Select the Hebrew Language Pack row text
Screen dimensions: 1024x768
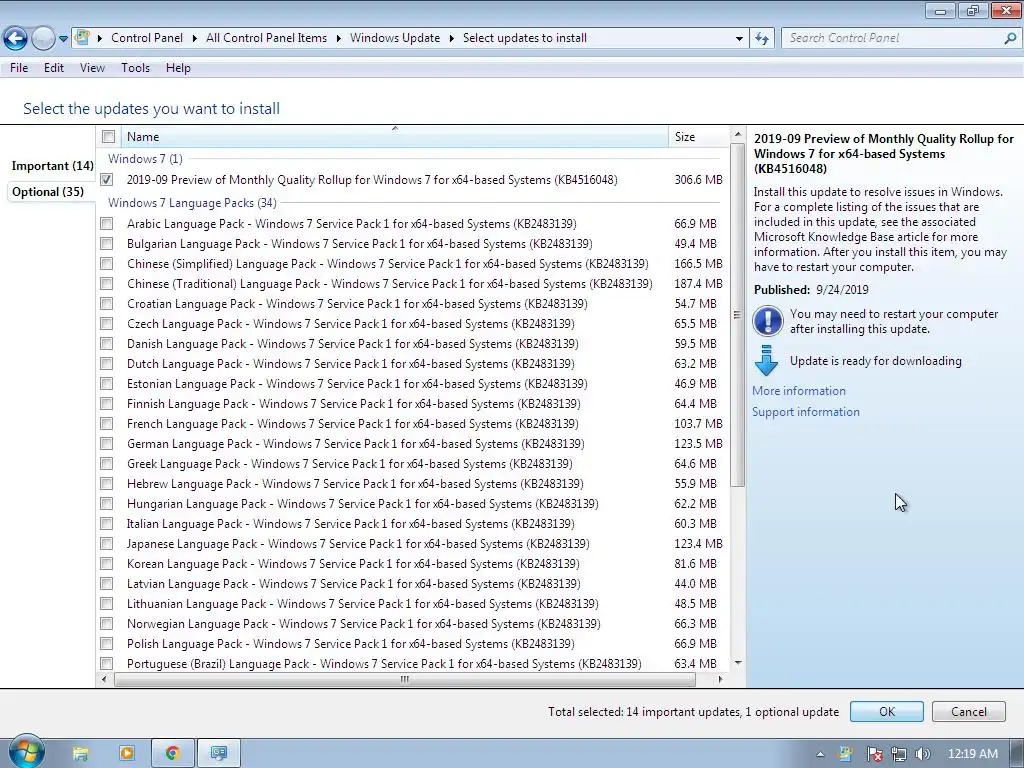[355, 484]
